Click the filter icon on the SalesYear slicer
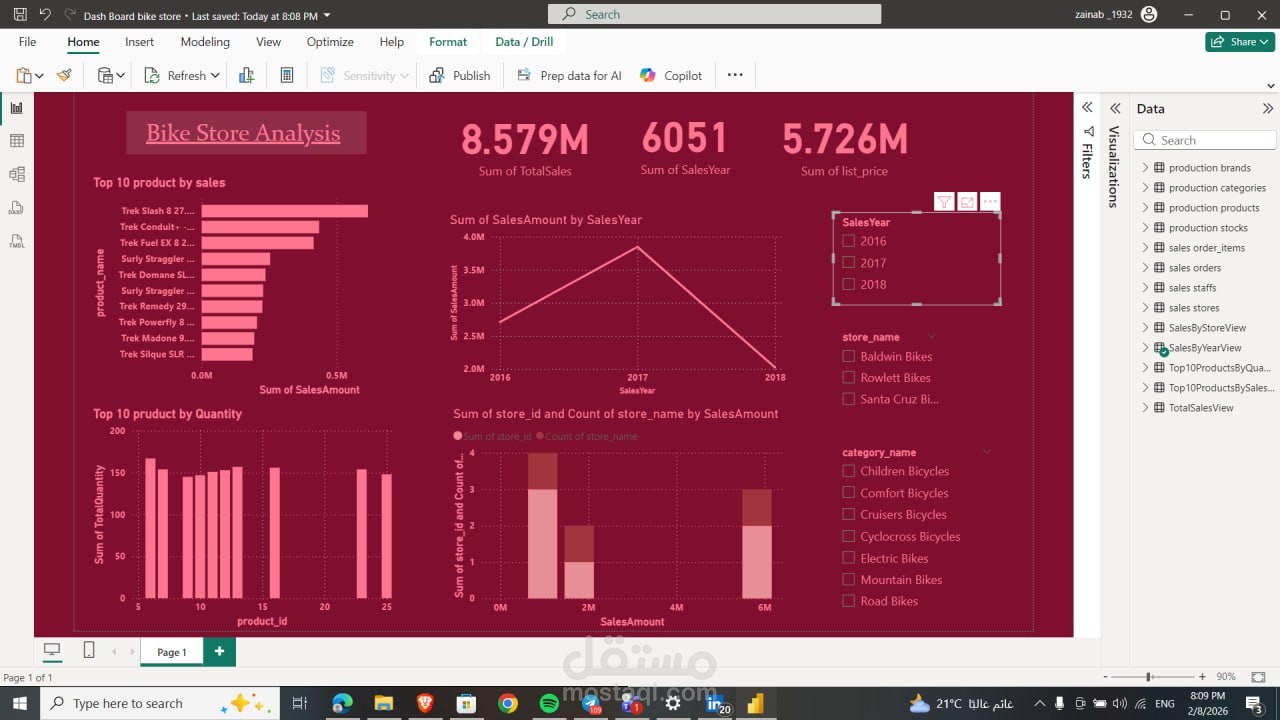The height and width of the screenshot is (720, 1280). click(944, 200)
